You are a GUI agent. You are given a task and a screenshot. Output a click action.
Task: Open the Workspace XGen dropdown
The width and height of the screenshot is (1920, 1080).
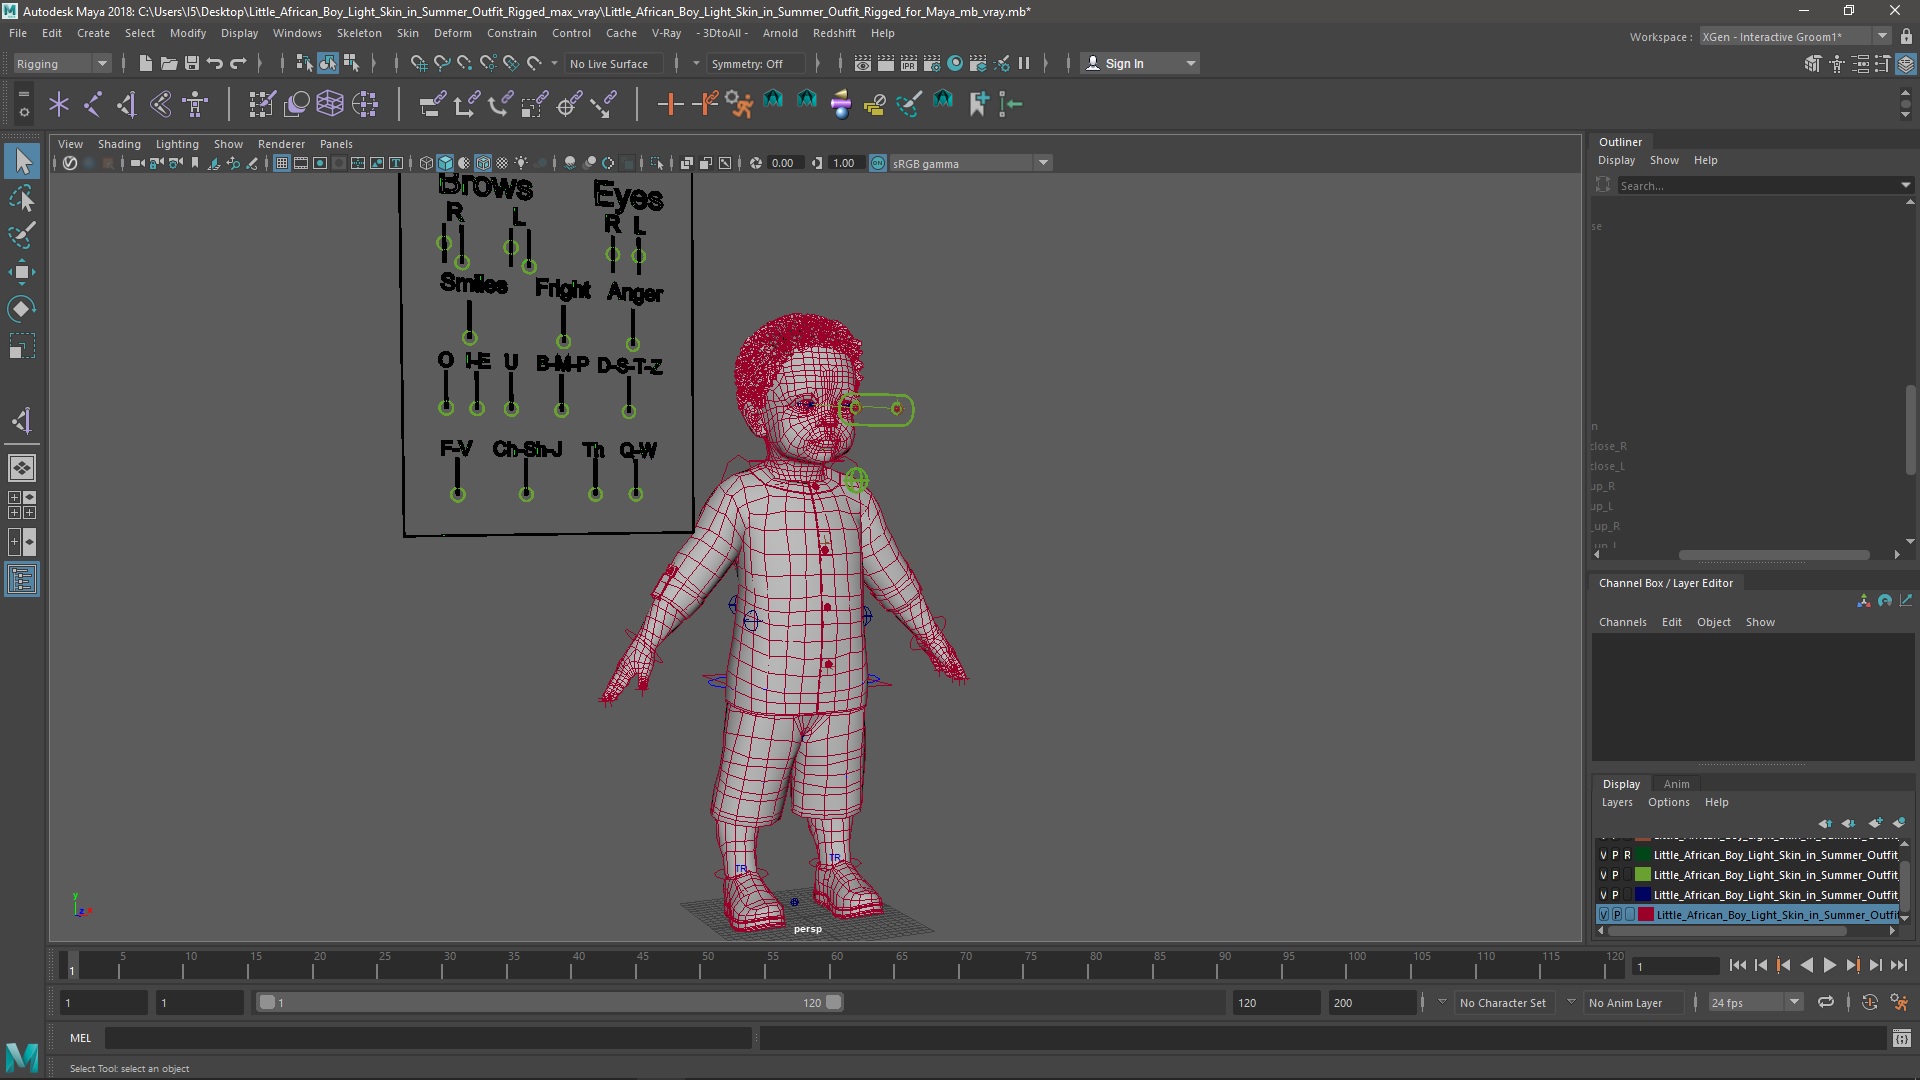1794,37
